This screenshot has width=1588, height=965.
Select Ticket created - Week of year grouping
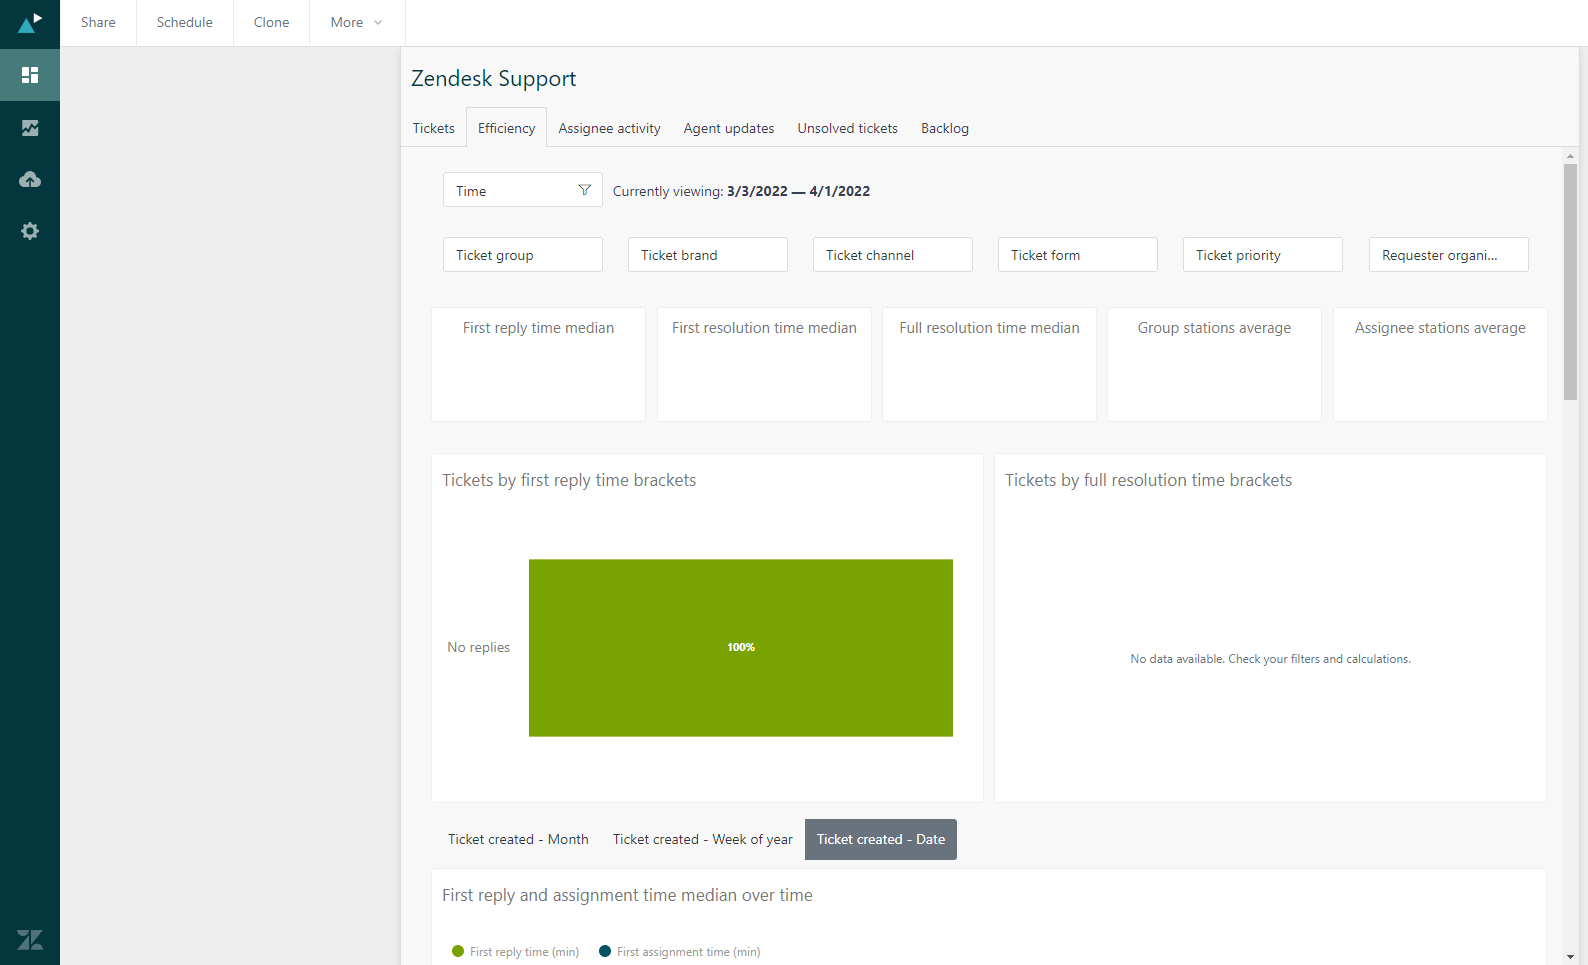[x=703, y=839]
